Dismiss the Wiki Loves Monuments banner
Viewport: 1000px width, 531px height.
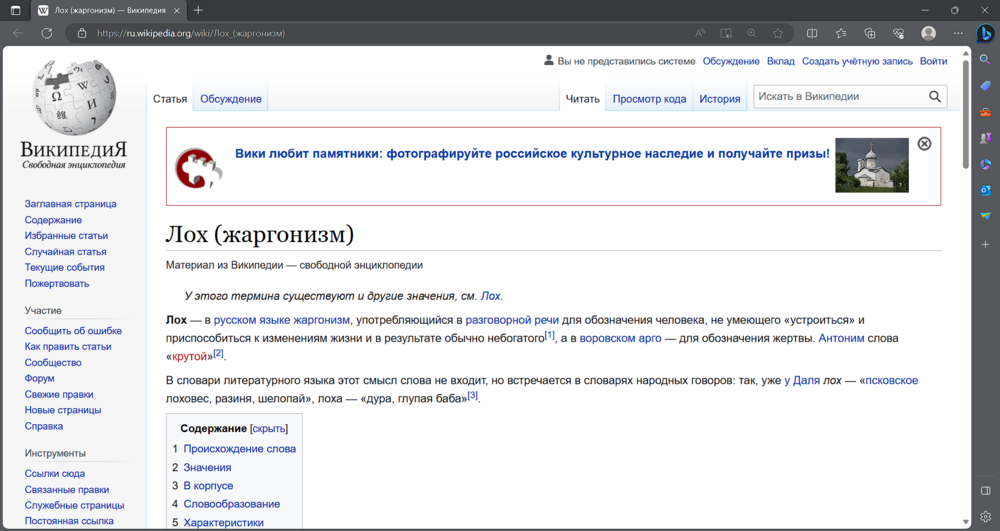[924, 144]
